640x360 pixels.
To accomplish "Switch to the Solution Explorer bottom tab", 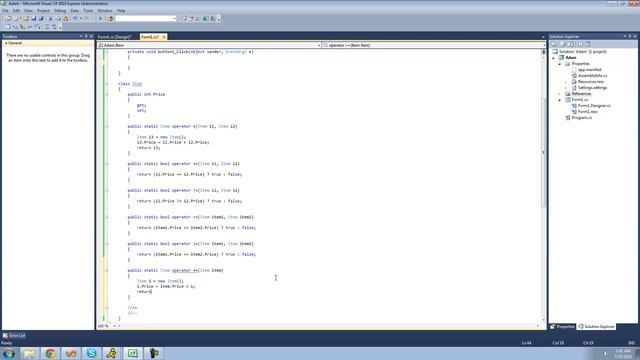I will click(597, 327).
